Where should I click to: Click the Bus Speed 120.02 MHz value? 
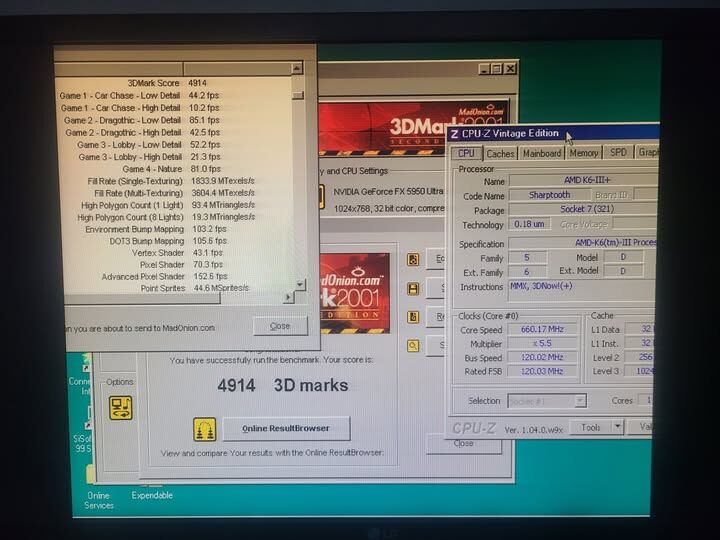point(542,357)
